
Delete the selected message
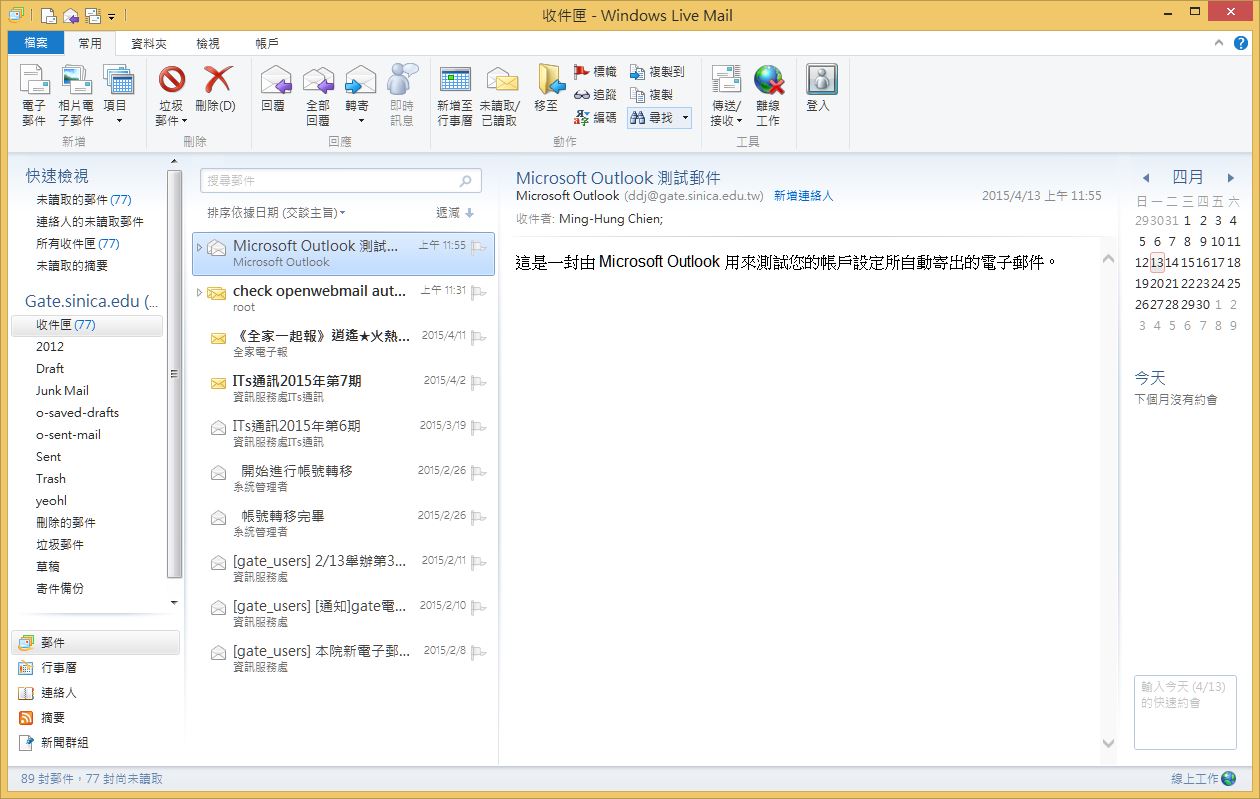pyautogui.click(x=216, y=88)
